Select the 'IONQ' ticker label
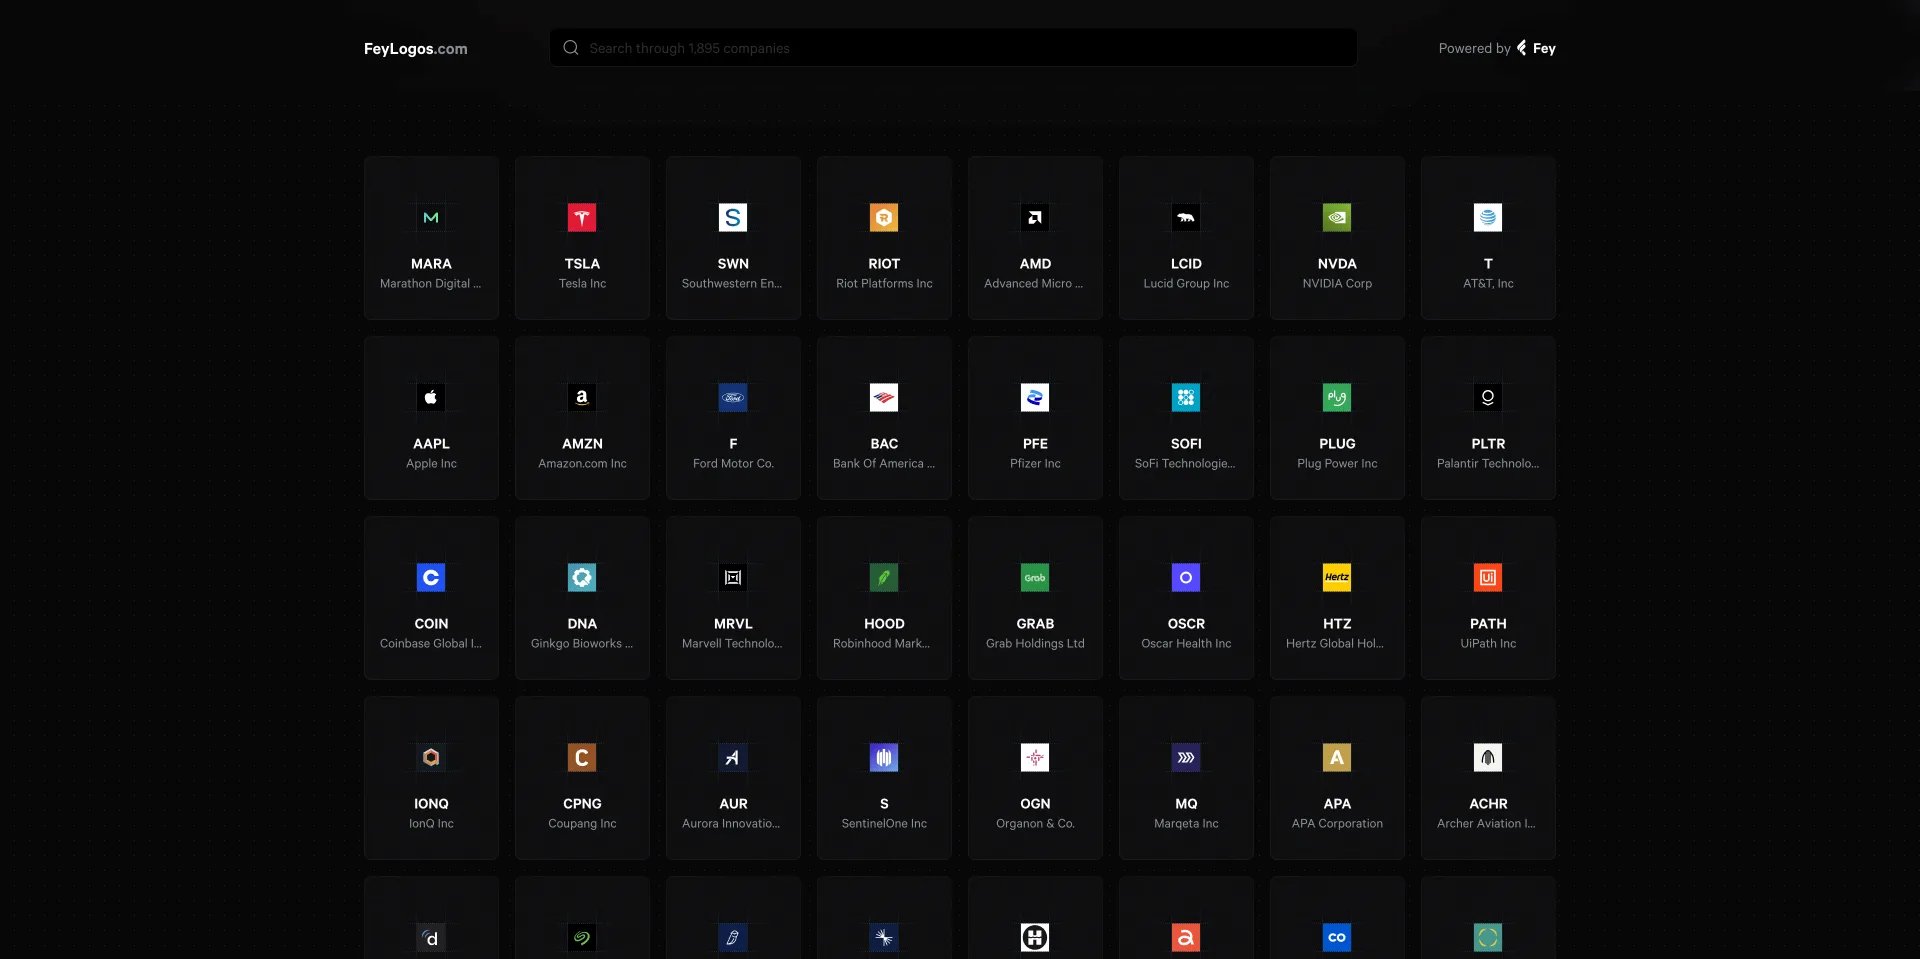 [431, 804]
